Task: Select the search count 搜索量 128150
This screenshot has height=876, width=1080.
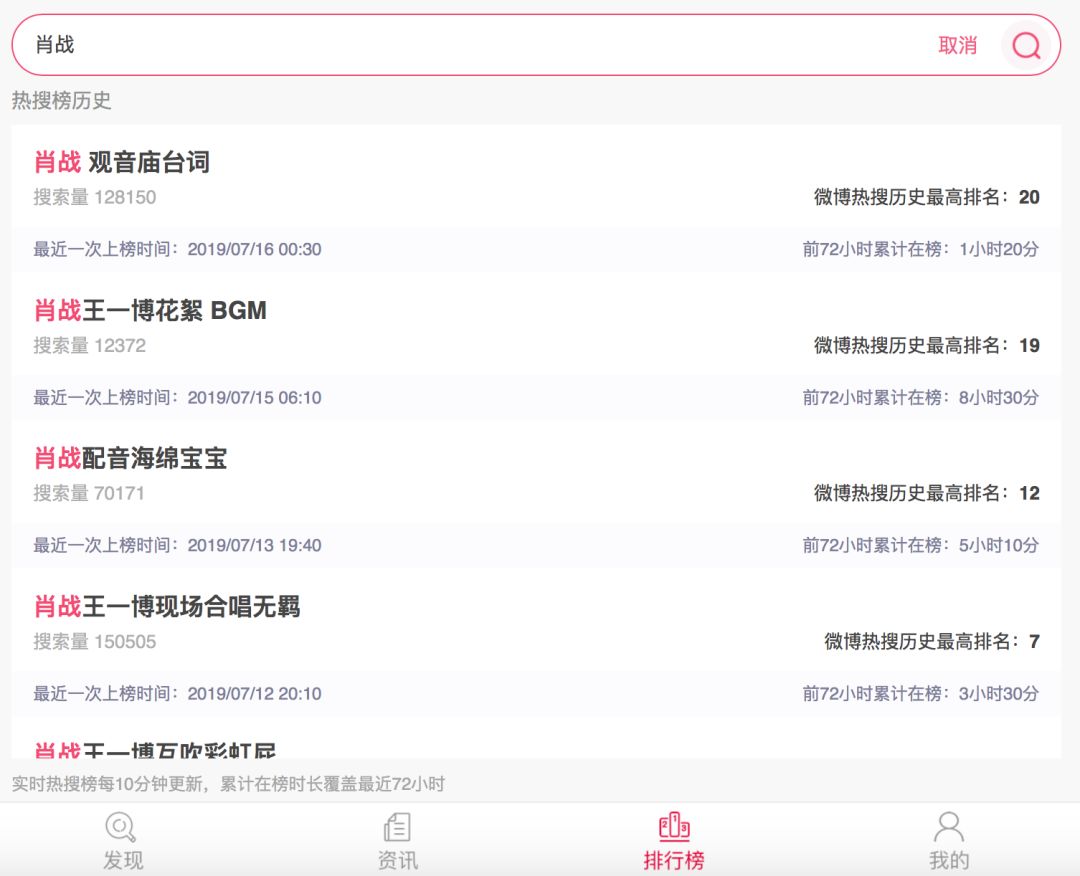Action: coord(95,198)
